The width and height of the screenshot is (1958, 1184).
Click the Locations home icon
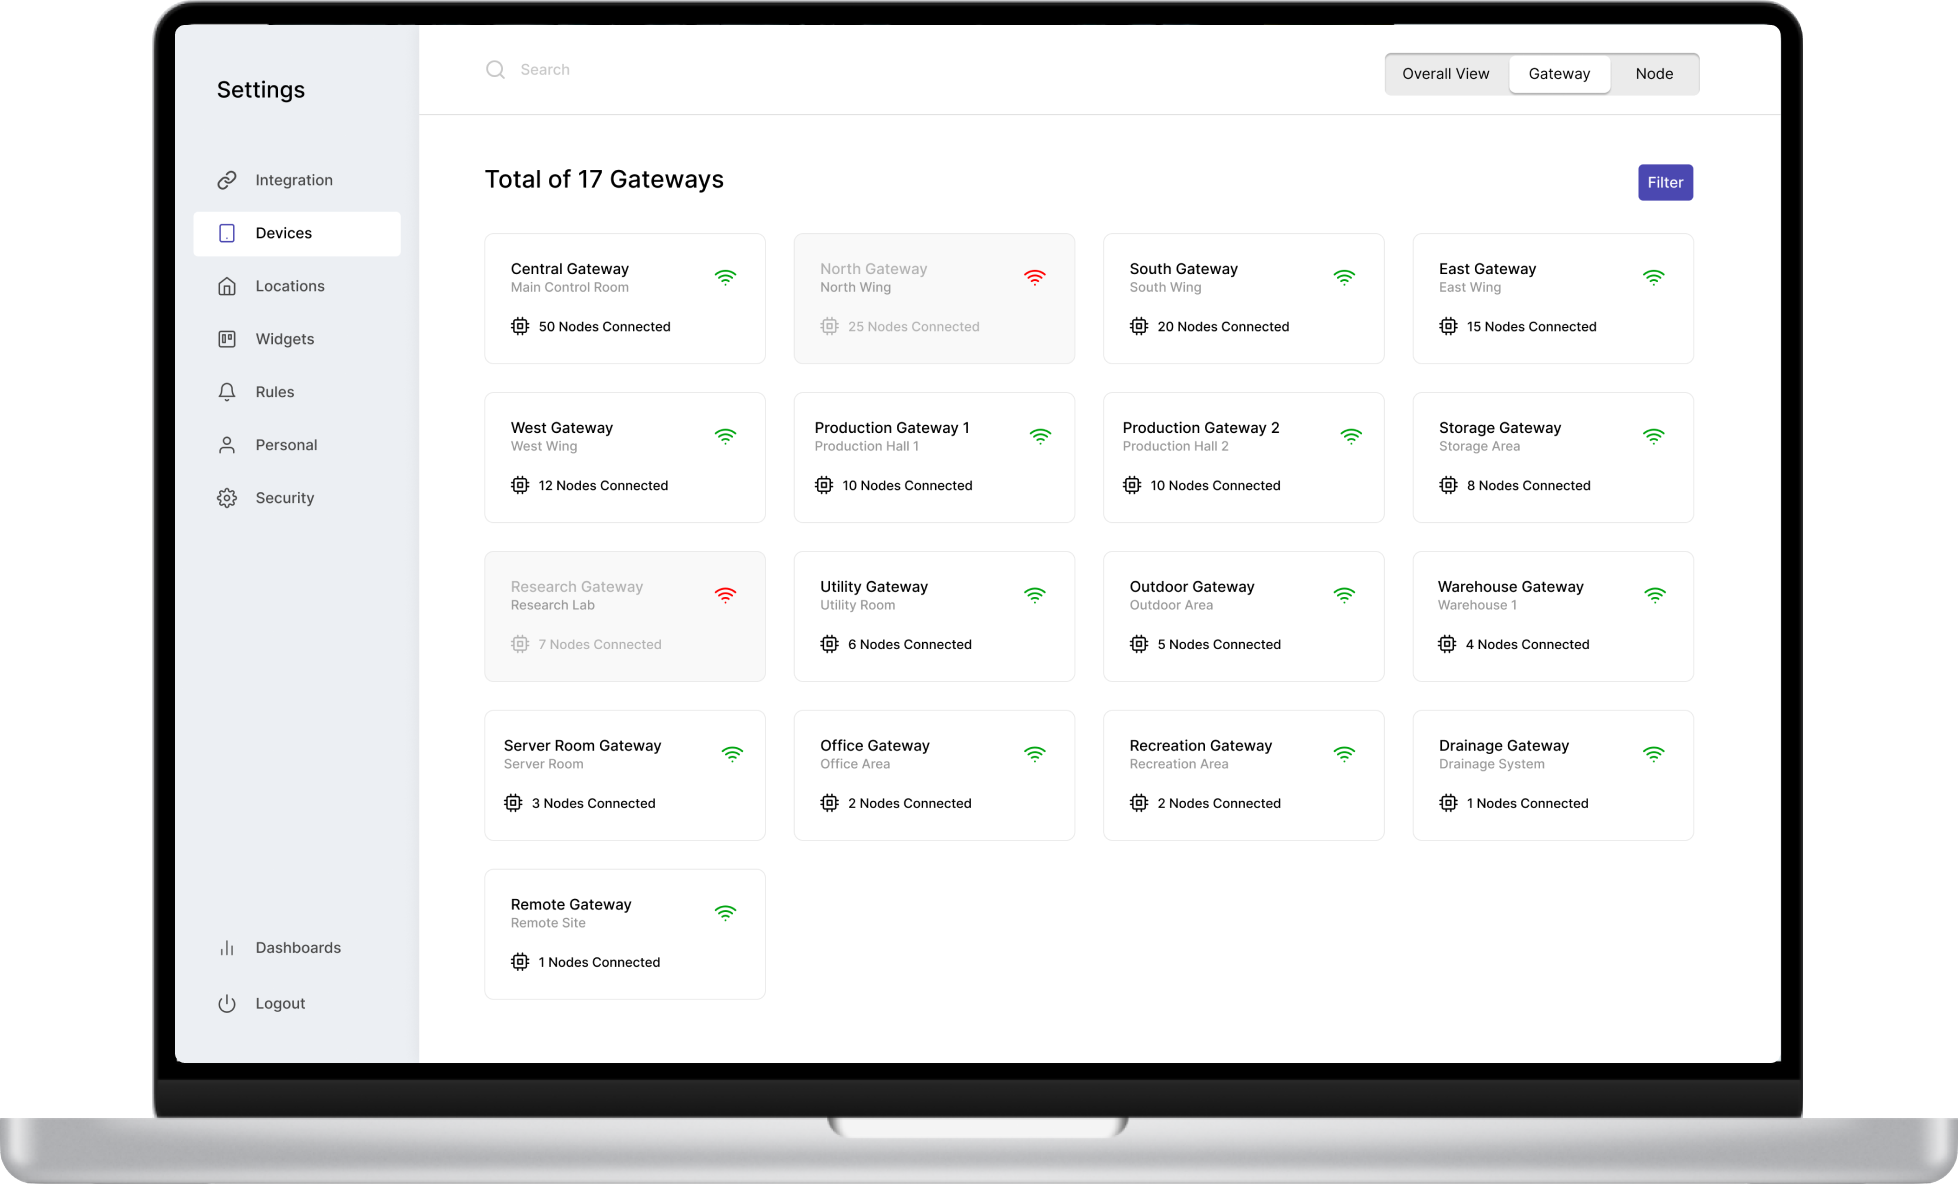[x=227, y=286]
